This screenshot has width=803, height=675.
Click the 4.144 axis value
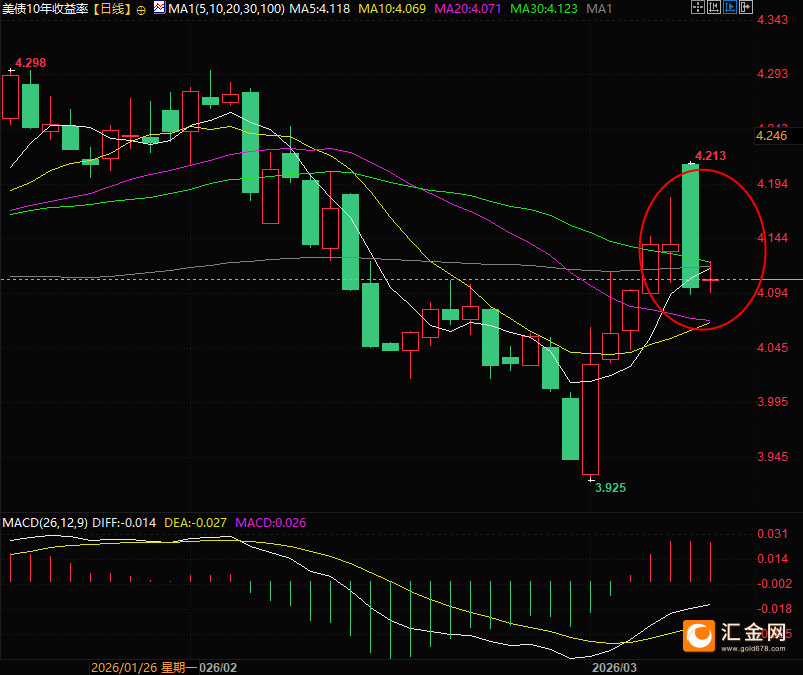(x=772, y=238)
